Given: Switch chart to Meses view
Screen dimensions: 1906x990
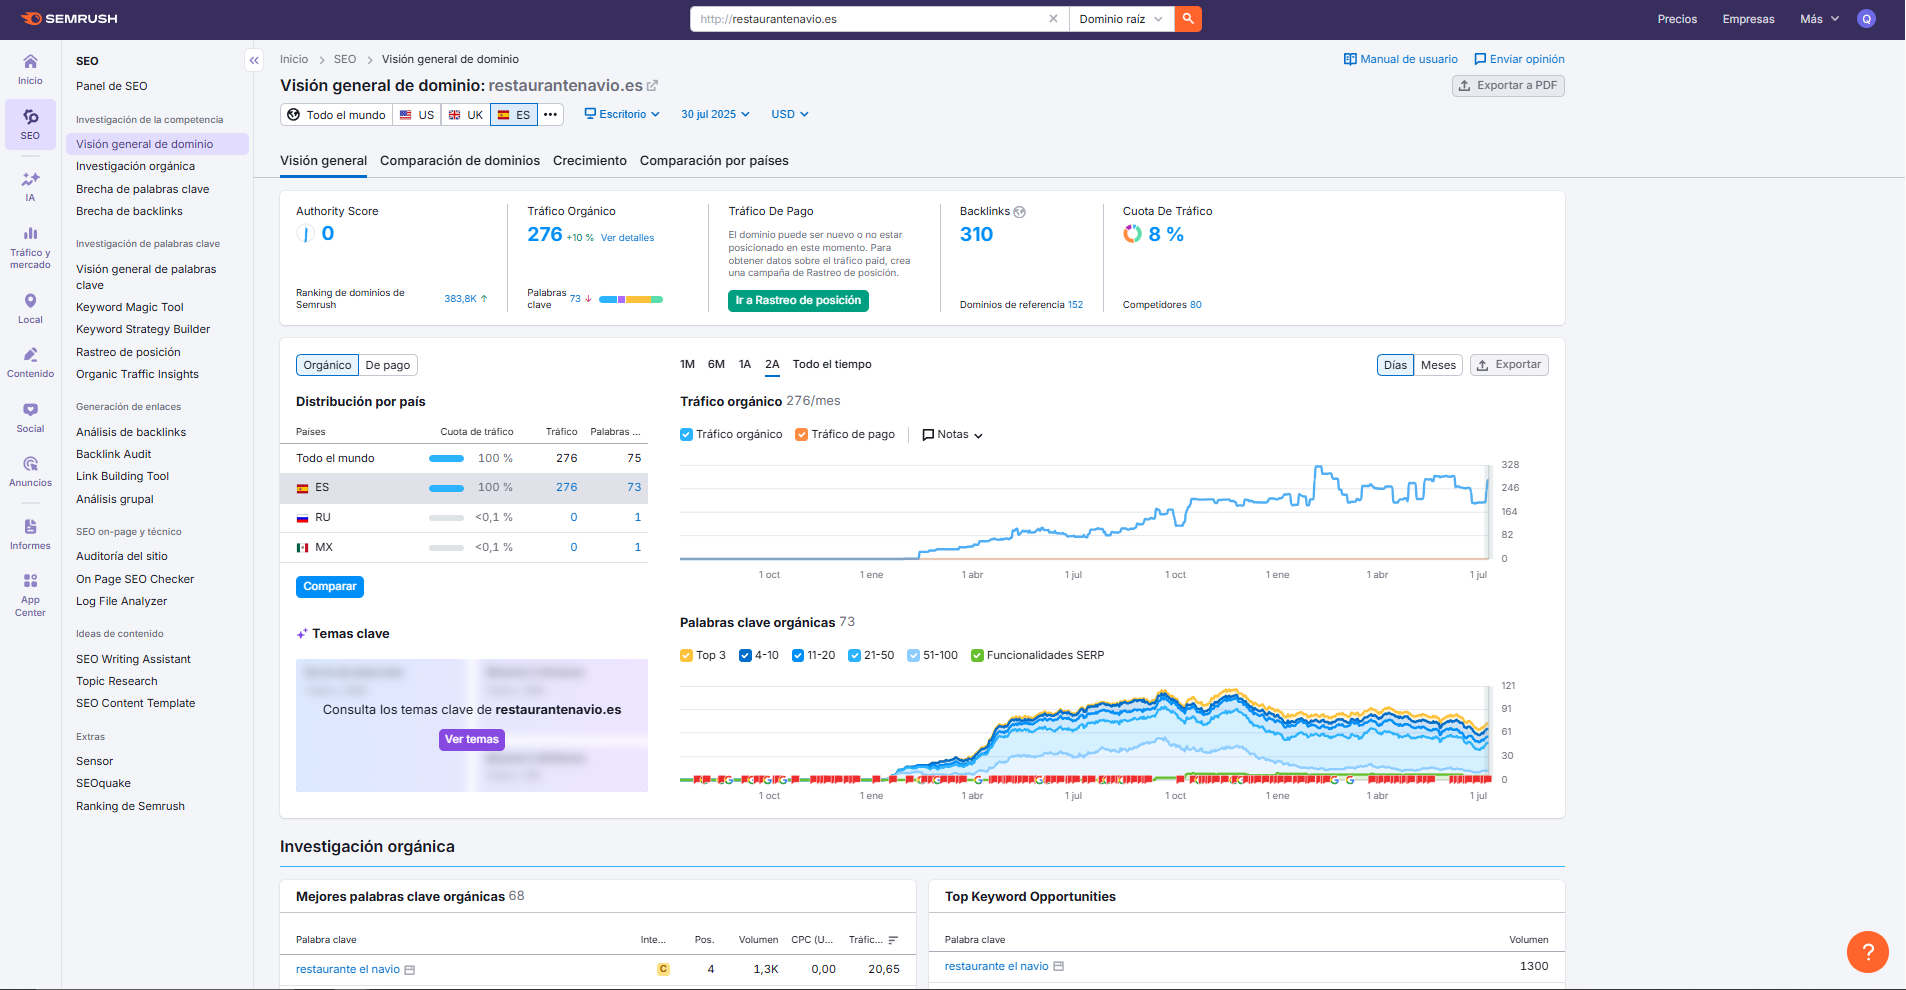Looking at the screenshot, I should 1438,365.
